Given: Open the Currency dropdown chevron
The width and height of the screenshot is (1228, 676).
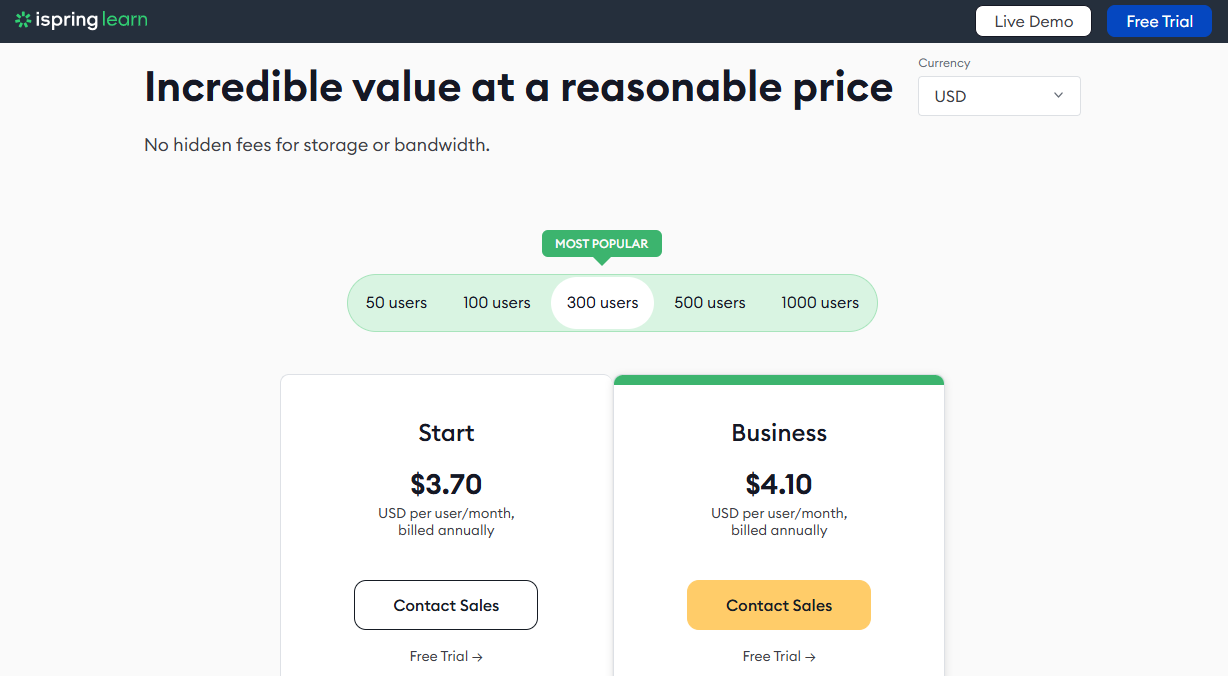Looking at the screenshot, I should click(x=1058, y=95).
